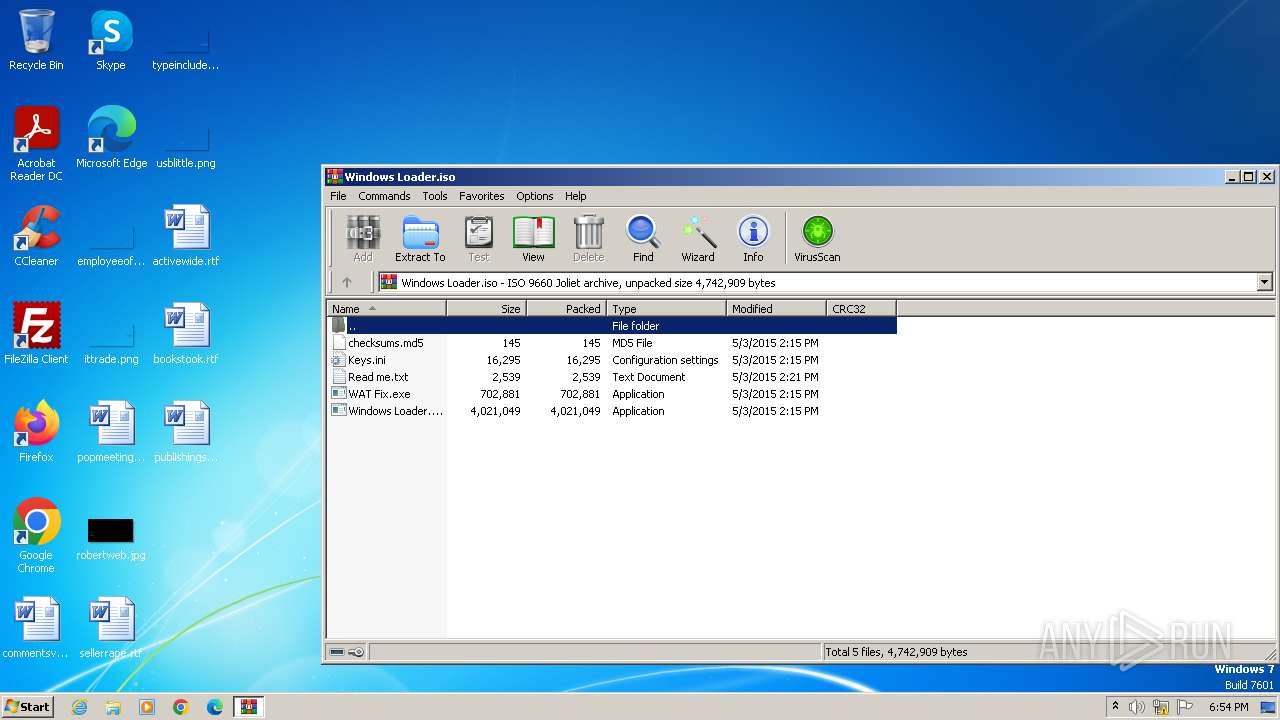Image resolution: width=1280 pixels, height=720 pixels.
Task: Click the Test archive toolbar icon
Action: [x=479, y=239]
